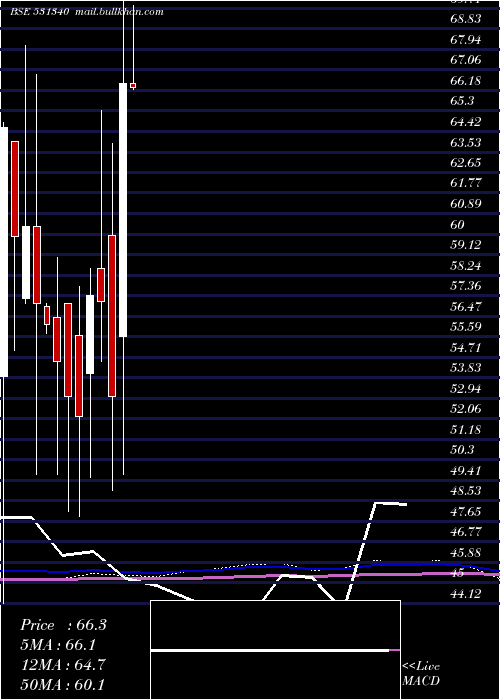500x700 pixels.
Task: Select the 58.24 price axis label
Action: coord(466,266)
